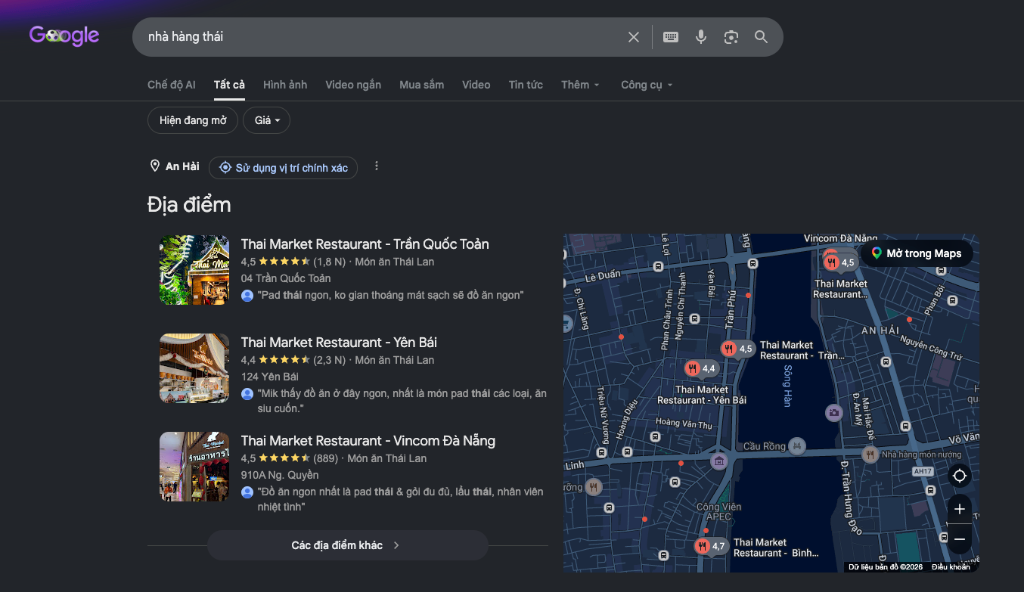Click the map's my-location target icon
Image resolution: width=1024 pixels, height=592 pixels.
click(x=959, y=476)
